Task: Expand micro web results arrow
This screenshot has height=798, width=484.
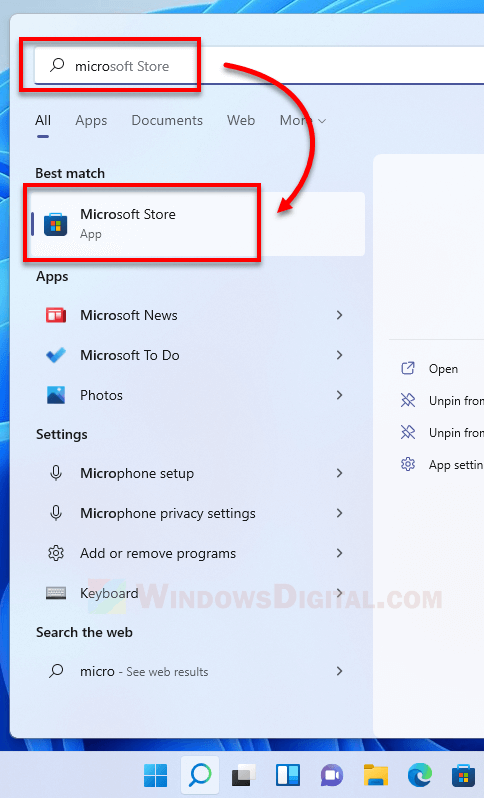Action: click(x=339, y=671)
